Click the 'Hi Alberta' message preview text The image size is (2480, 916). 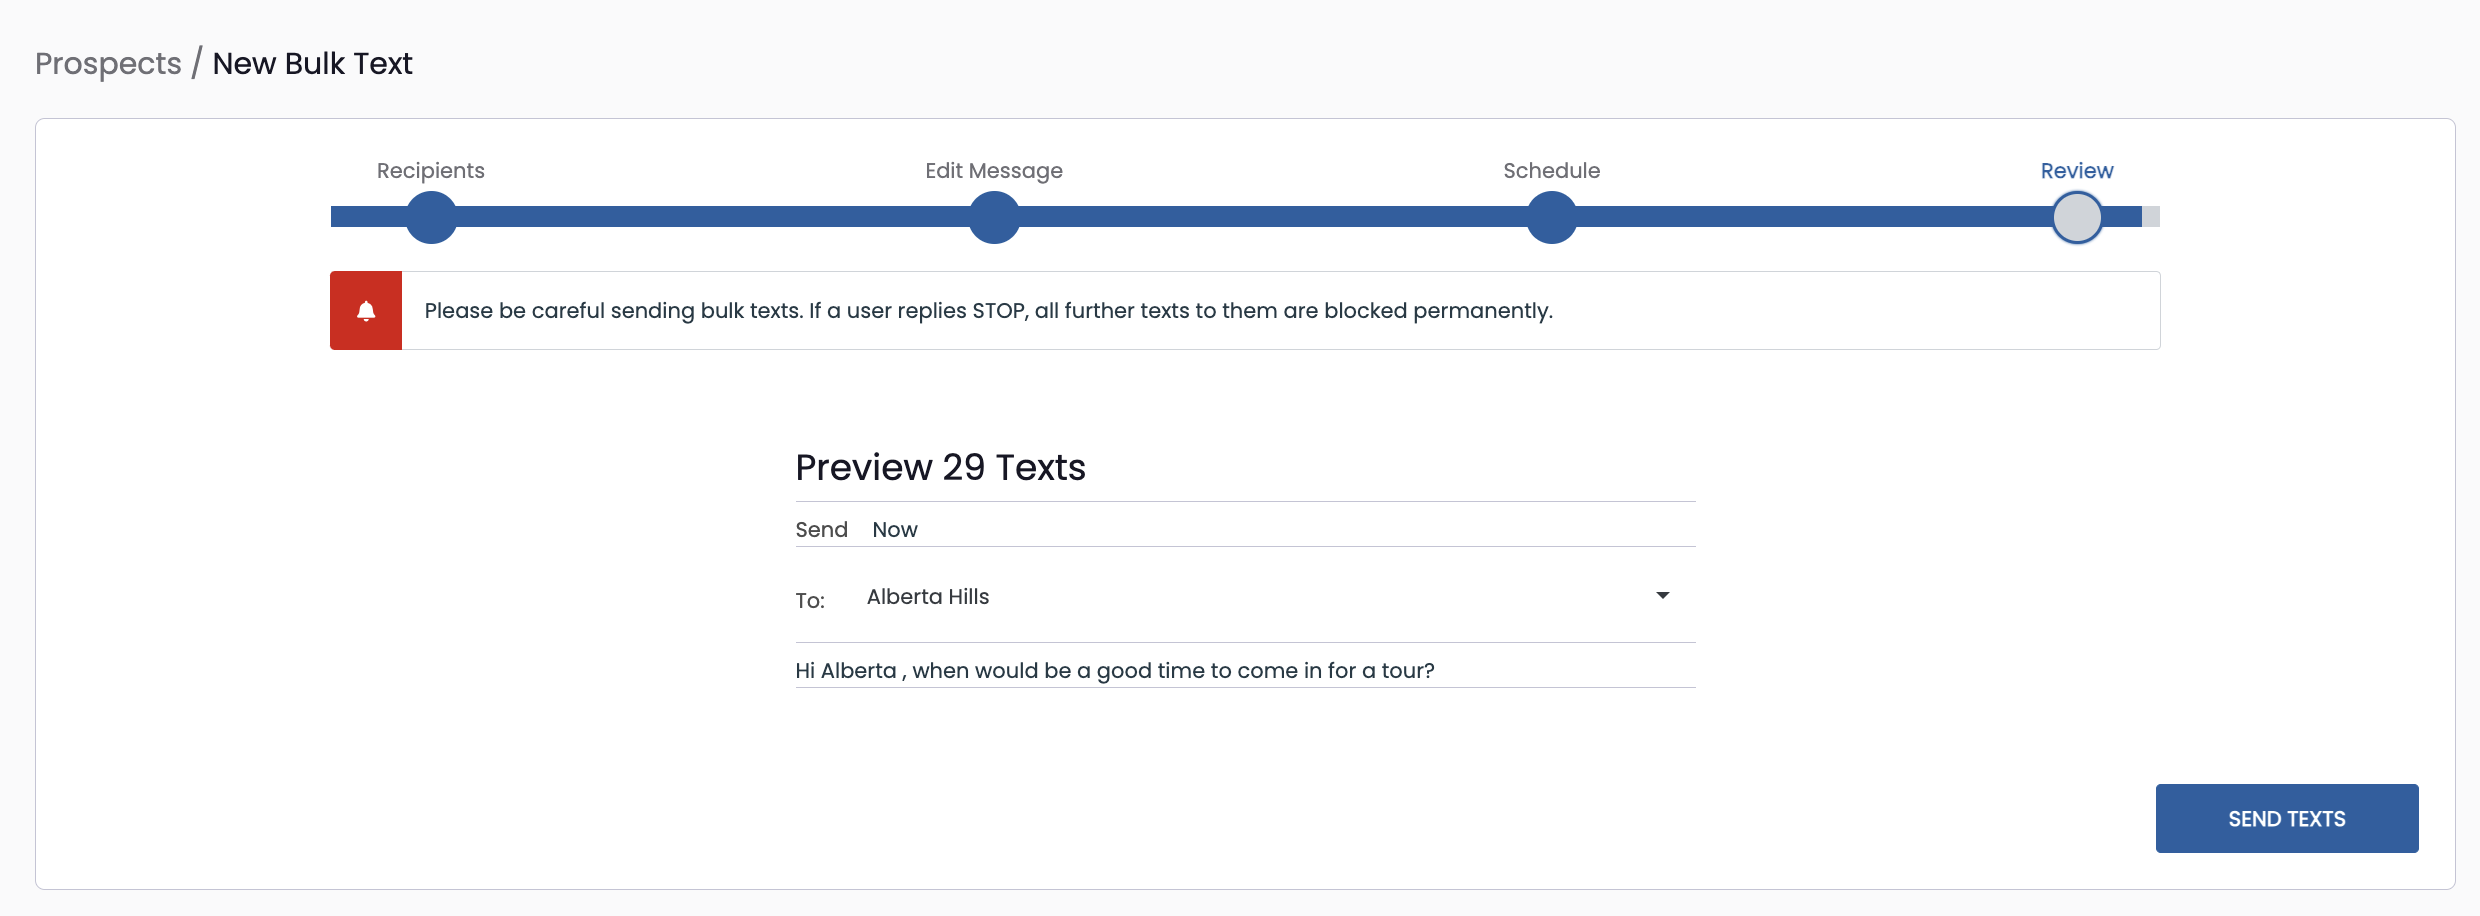point(1115,671)
